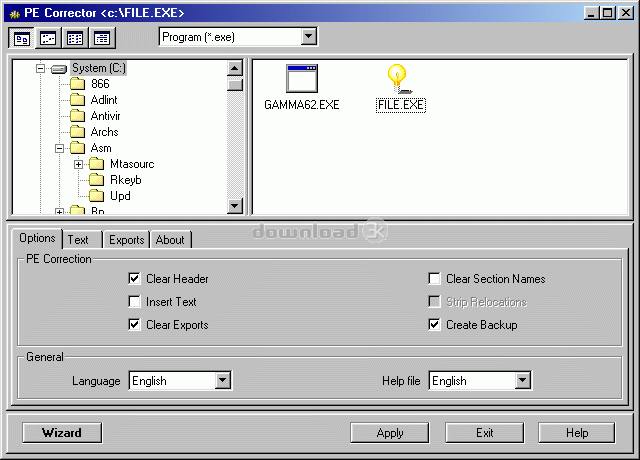The image size is (640, 460).
Task: Click the Strip Relocations checkbox
Action: 434,302
